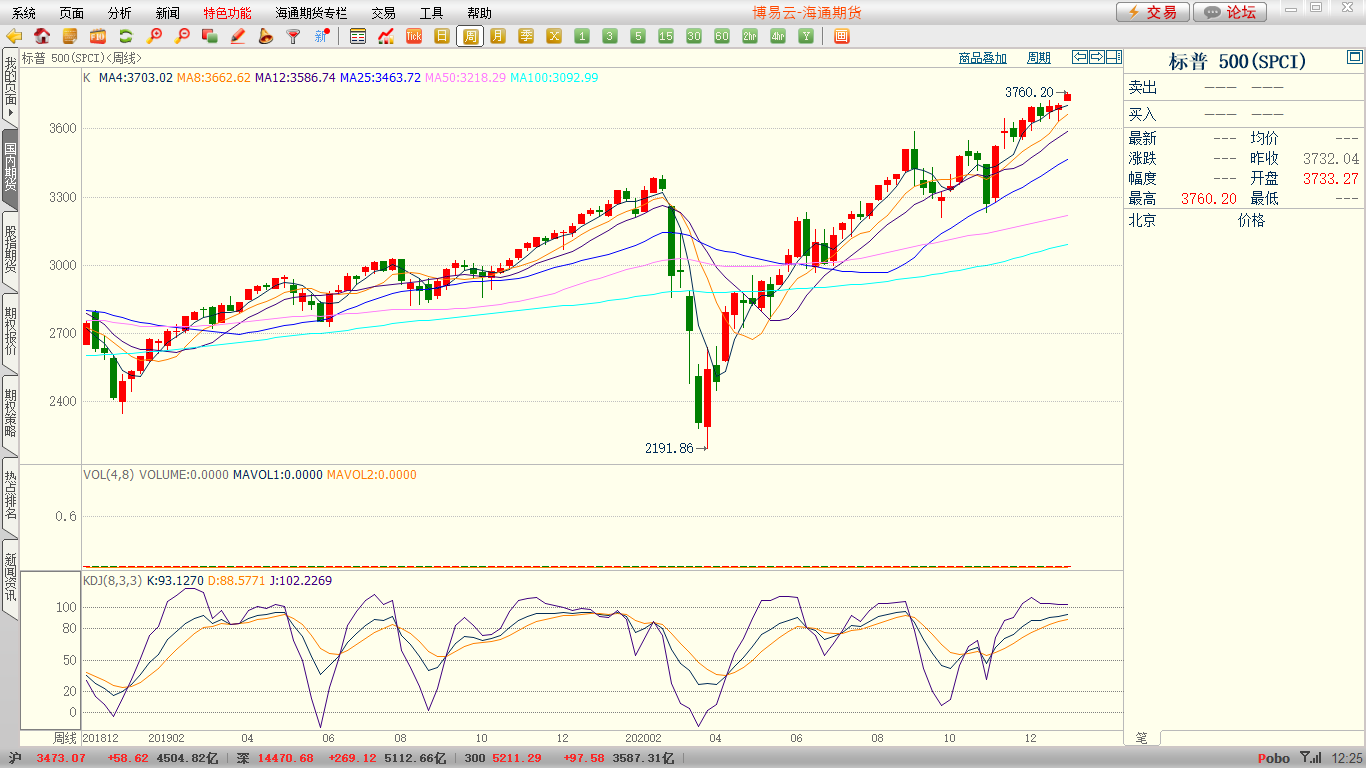Select the 1 minute period button
Screen dimensions: 1366x768
click(582, 36)
